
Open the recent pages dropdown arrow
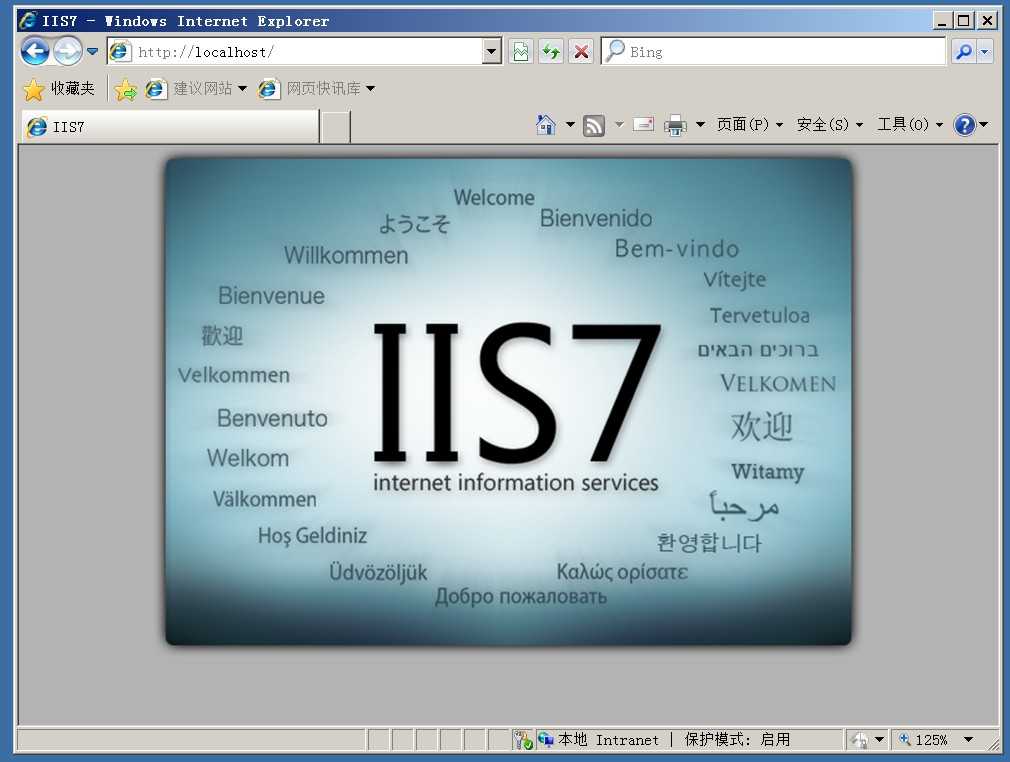click(93, 52)
